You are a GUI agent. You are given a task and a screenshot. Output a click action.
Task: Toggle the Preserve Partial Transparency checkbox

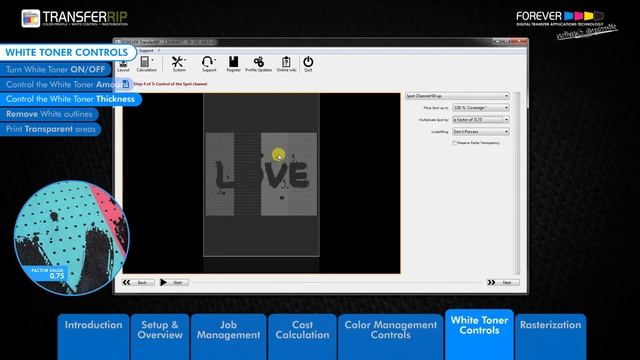pos(455,143)
